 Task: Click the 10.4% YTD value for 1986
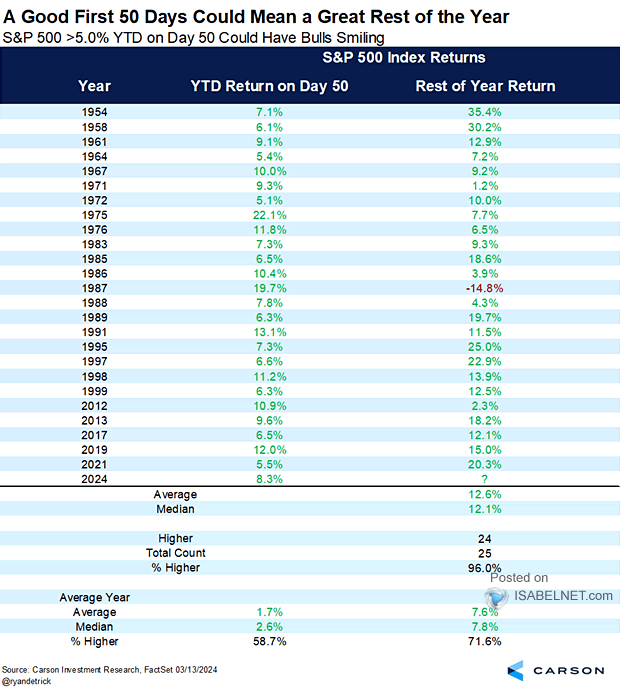(270, 274)
